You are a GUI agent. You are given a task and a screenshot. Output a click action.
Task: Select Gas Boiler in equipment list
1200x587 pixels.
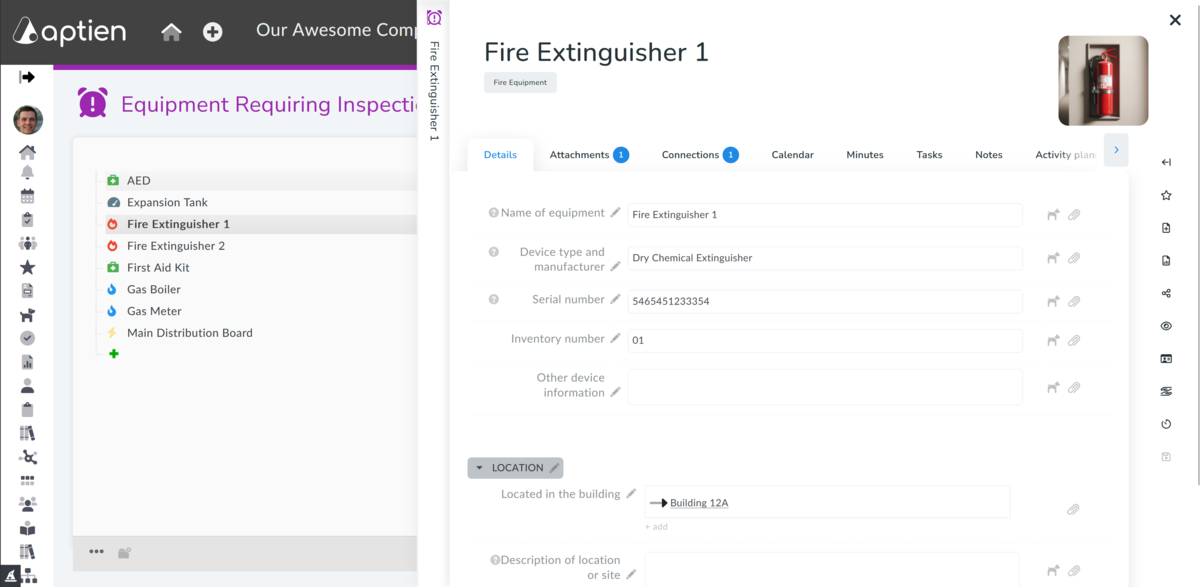coord(154,289)
